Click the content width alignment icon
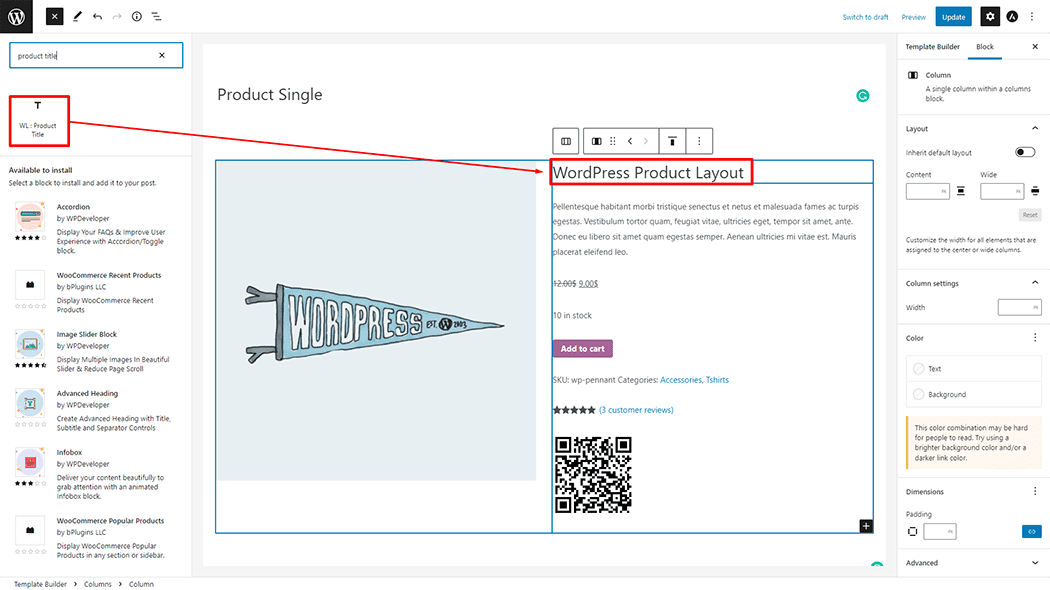The height and width of the screenshot is (590, 1050). (x=961, y=192)
